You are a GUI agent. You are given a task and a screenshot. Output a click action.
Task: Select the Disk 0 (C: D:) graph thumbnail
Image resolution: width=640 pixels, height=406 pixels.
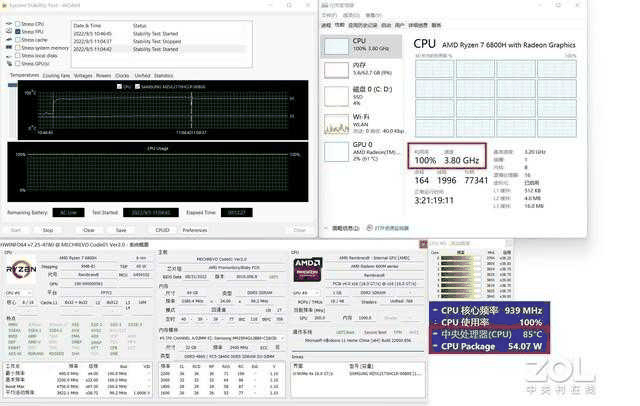pyautogui.click(x=336, y=97)
